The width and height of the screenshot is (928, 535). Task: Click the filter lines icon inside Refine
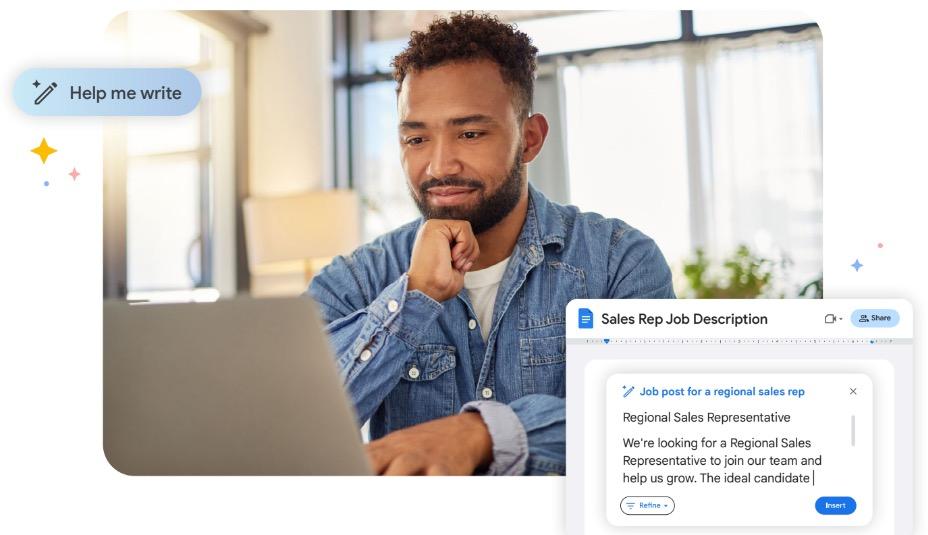pyautogui.click(x=630, y=505)
